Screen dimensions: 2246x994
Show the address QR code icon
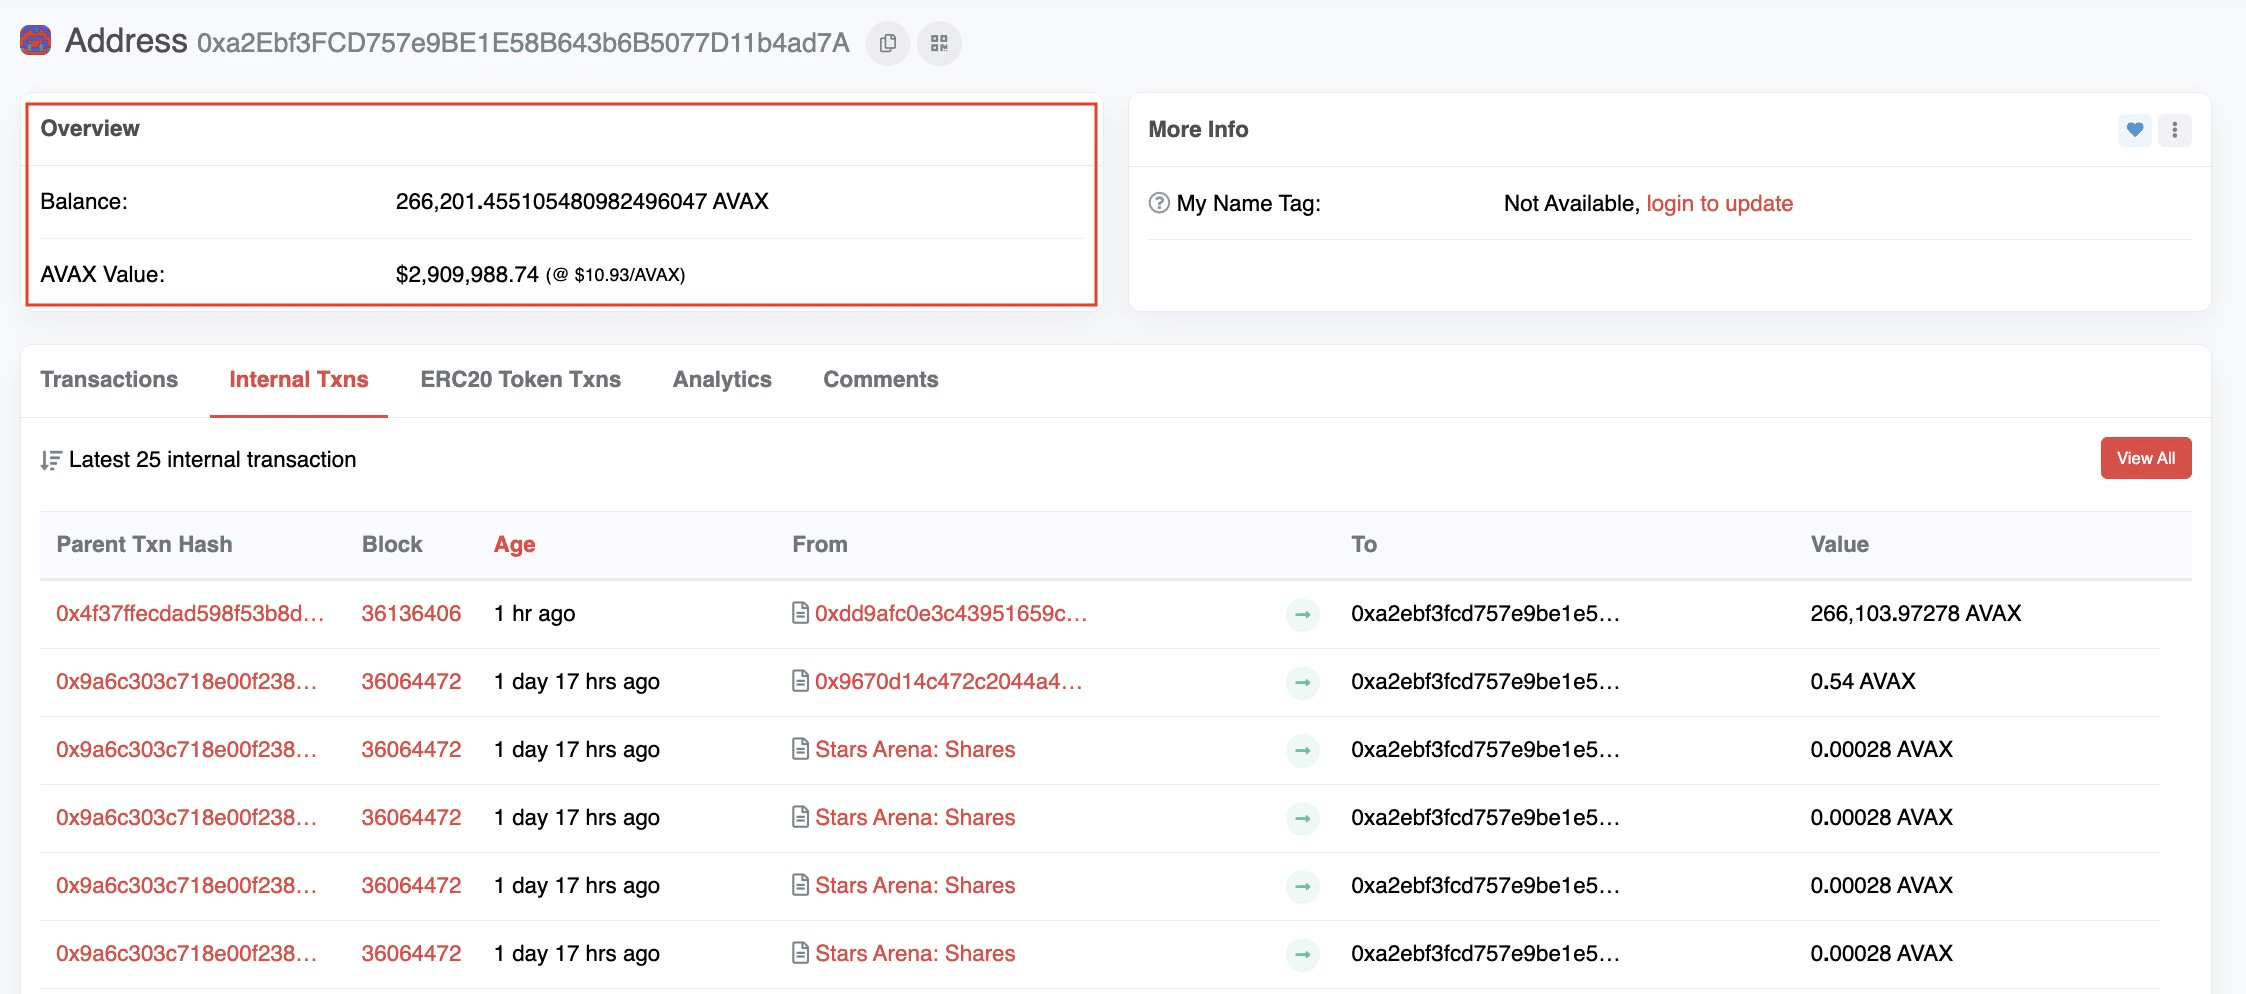tap(939, 43)
